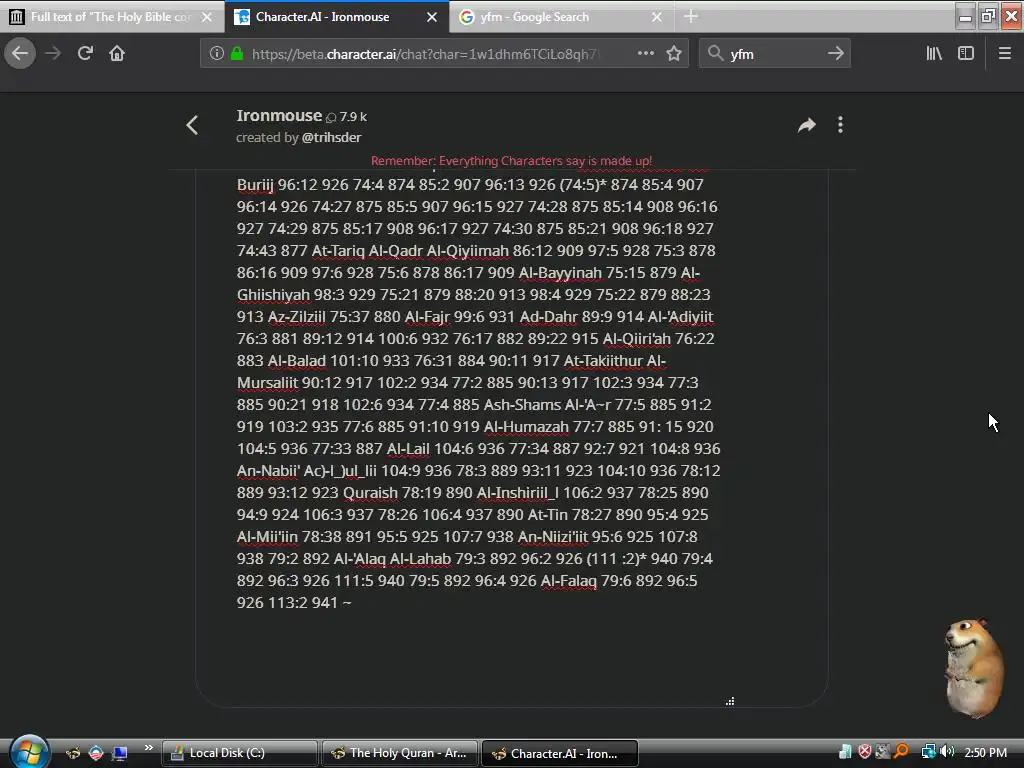Click the word Al-Falaq in the message

point(569,581)
